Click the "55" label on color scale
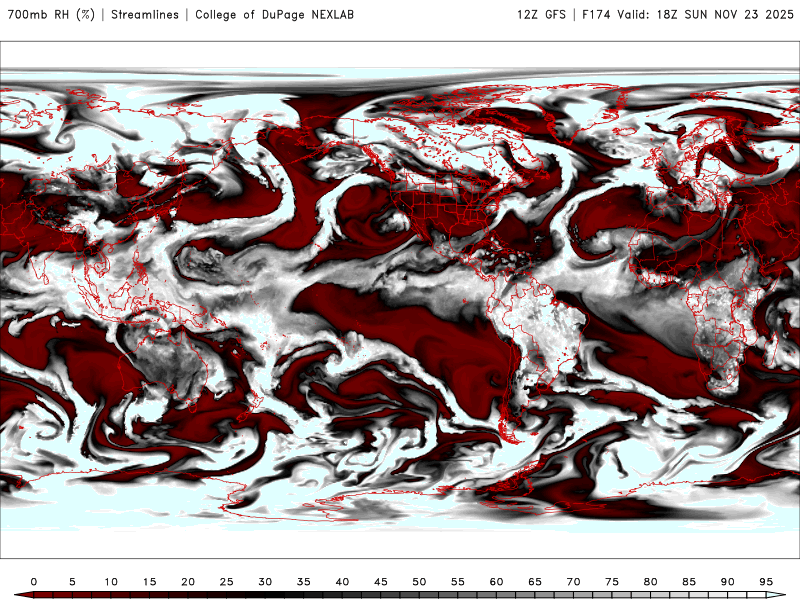Image resolution: width=800 pixels, height=600 pixels. (458, 582)
